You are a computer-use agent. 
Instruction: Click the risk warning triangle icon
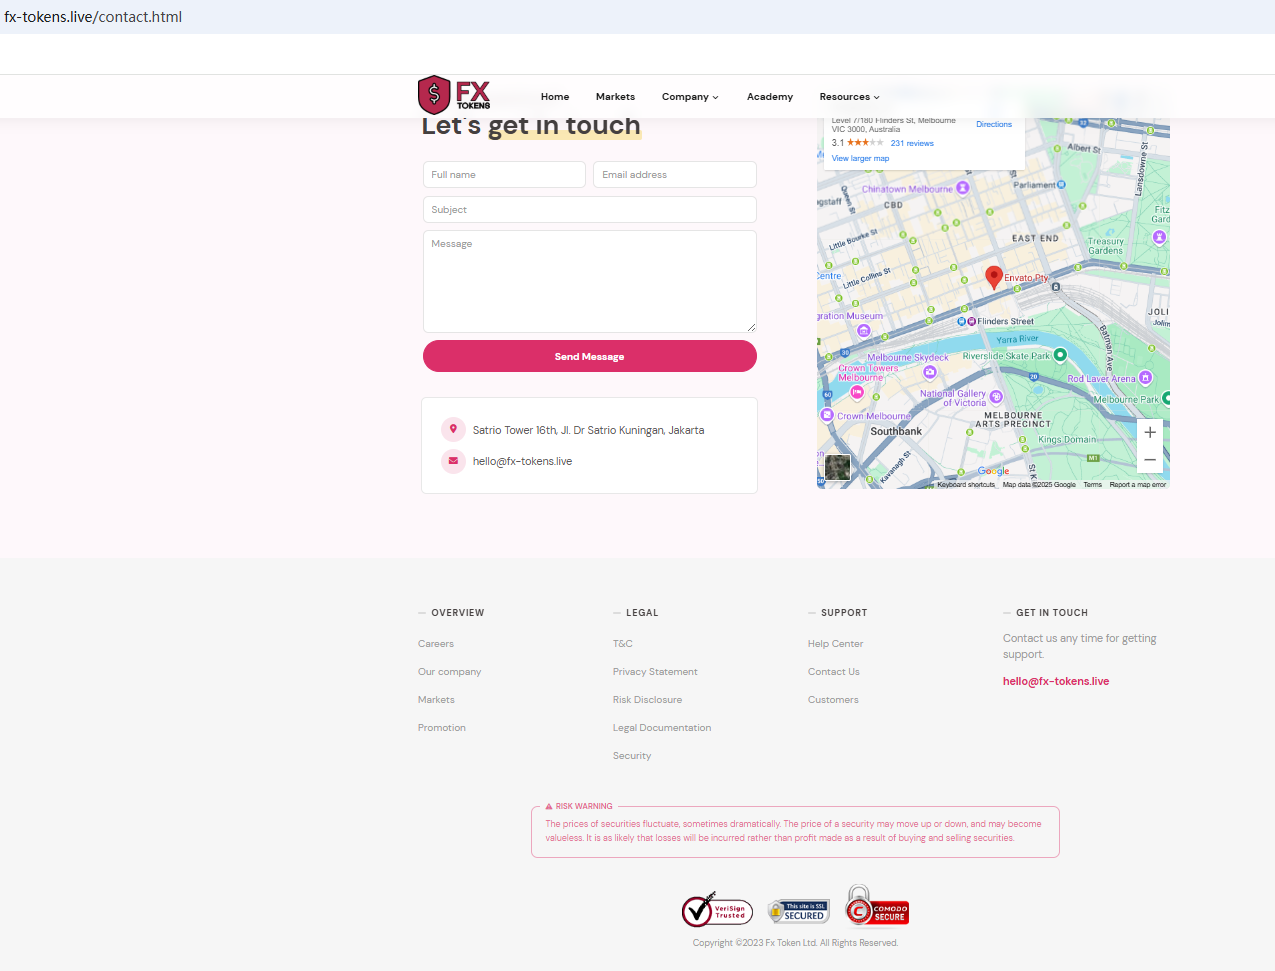pyautogui.click(x=549, y=806)
